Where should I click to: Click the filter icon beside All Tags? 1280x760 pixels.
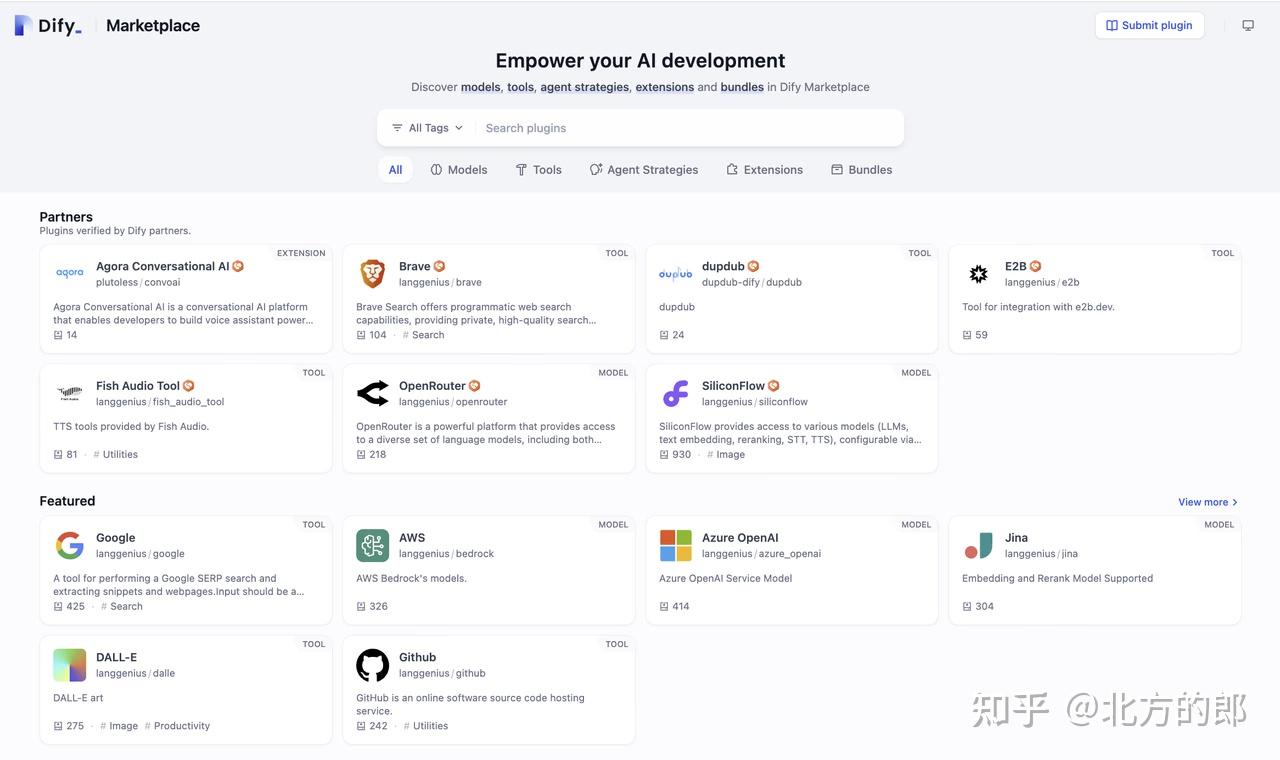point(397,128)
